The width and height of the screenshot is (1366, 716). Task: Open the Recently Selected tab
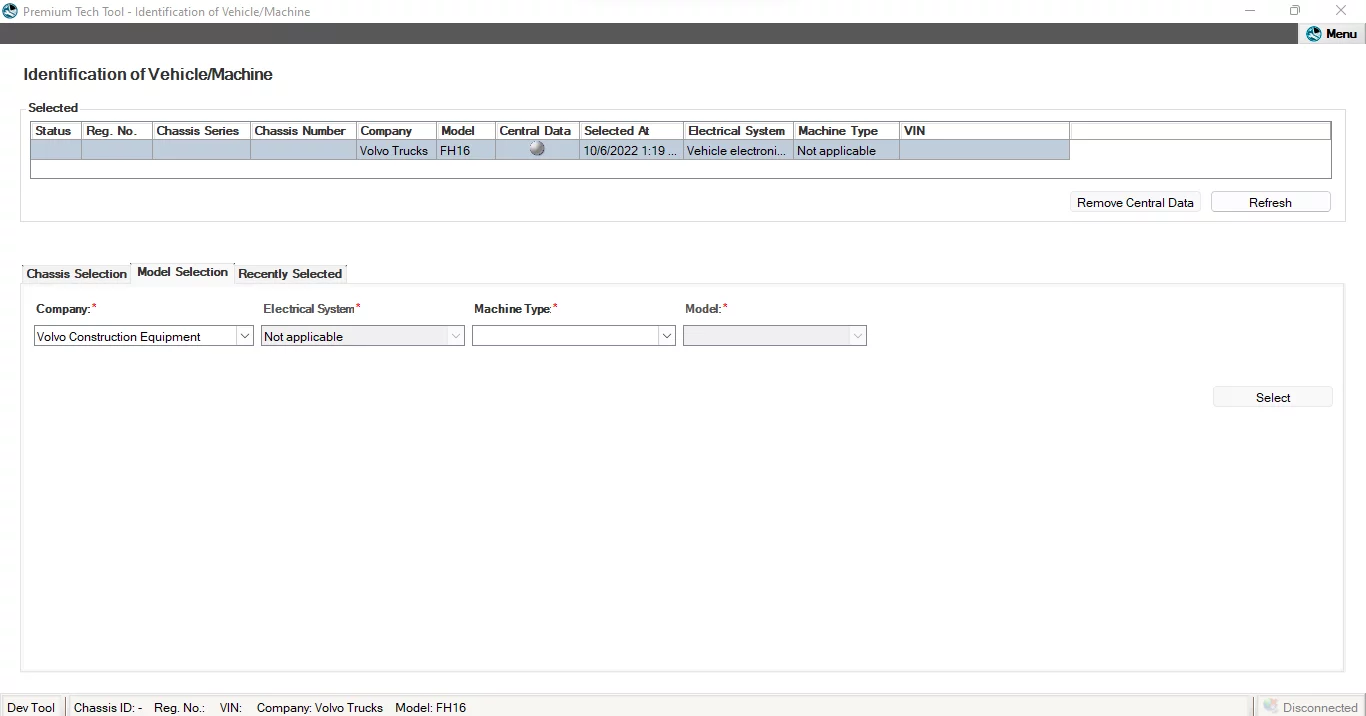coord(290,274)
